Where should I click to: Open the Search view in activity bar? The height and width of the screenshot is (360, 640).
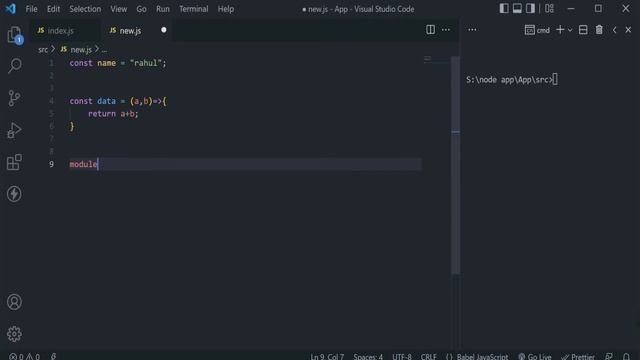(x=15, y=66)
